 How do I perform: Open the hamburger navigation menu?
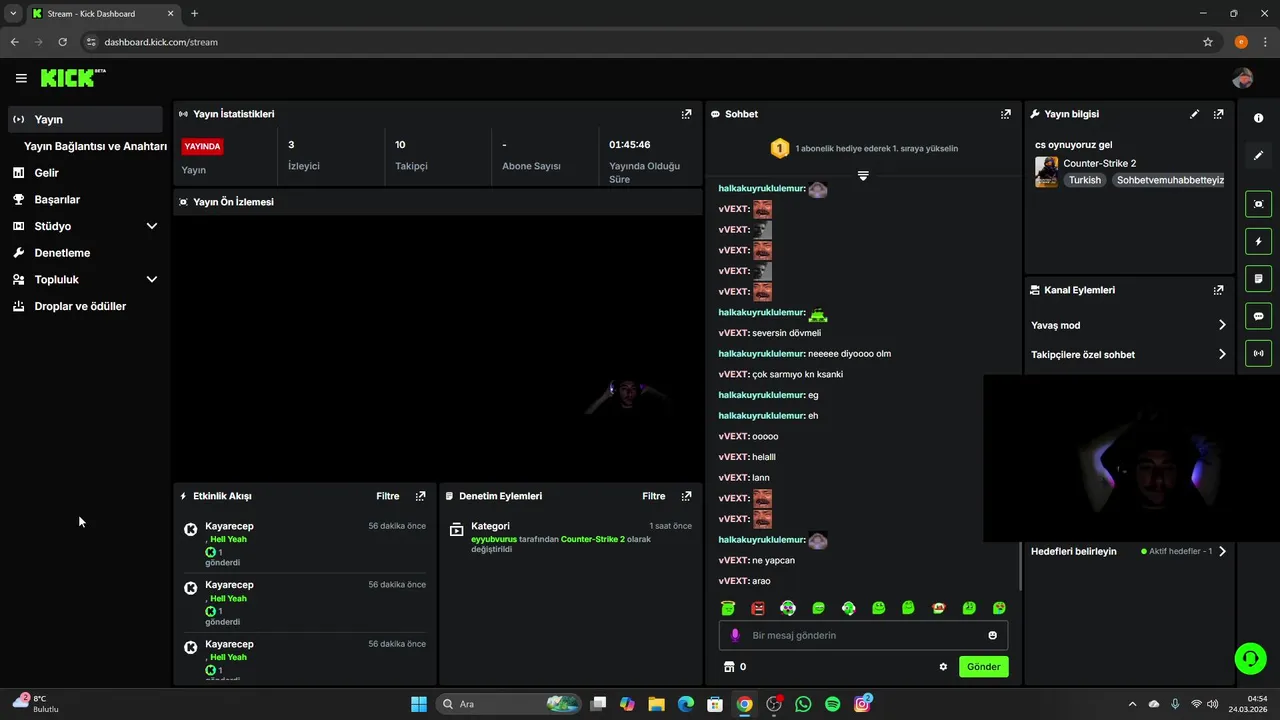pos(21,78)
